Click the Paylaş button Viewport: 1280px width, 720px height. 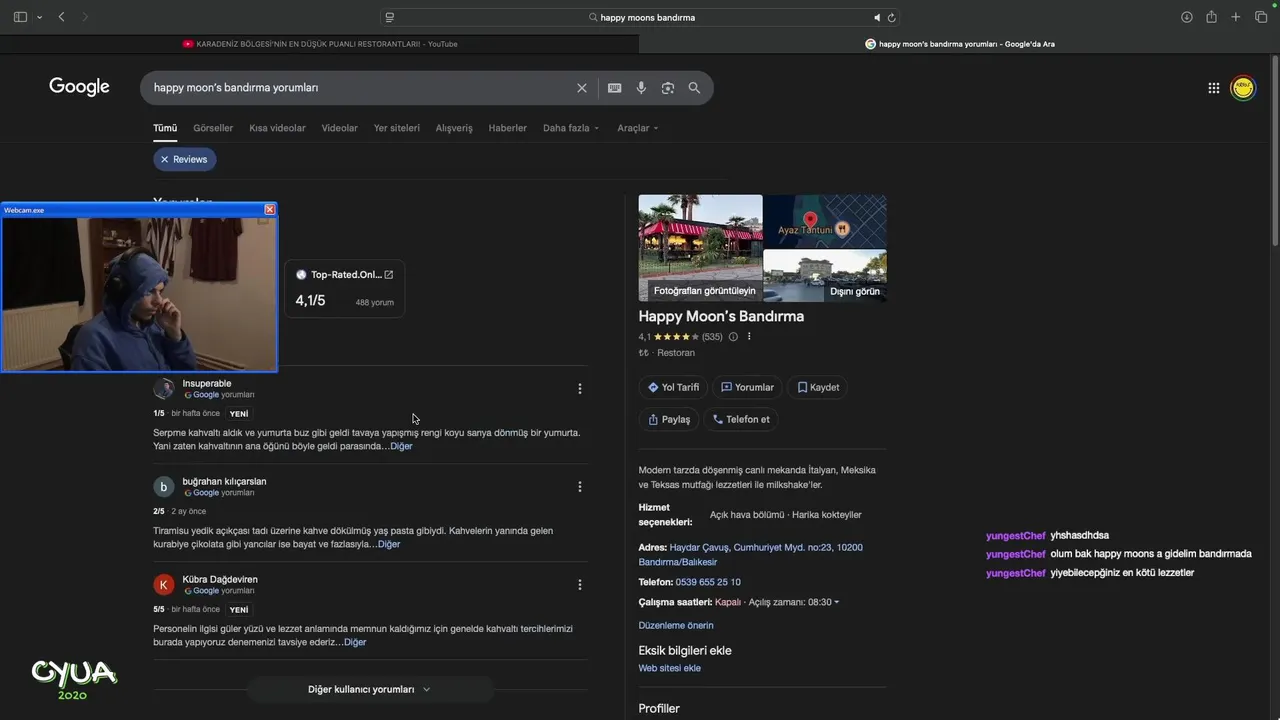point(669,419)
